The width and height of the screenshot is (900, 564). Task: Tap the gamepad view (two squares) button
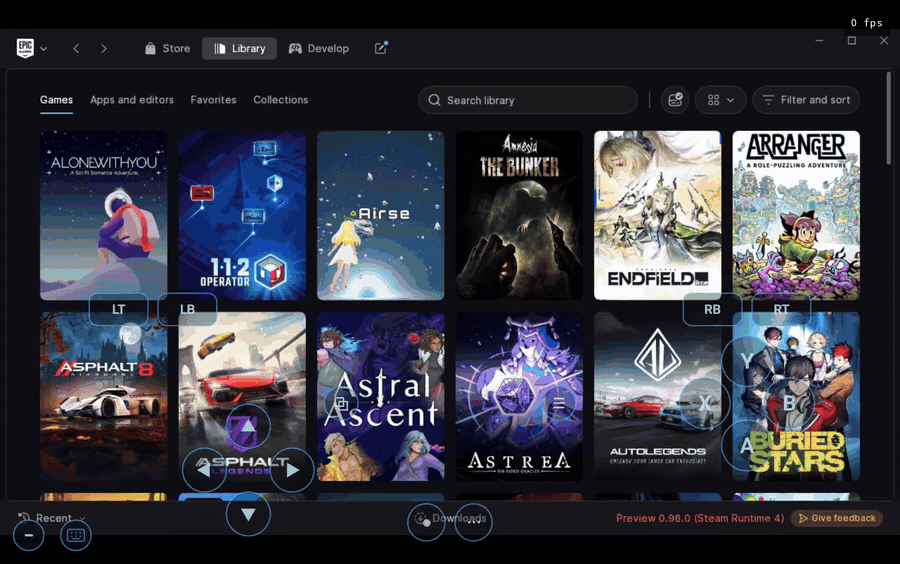(342, 403)
